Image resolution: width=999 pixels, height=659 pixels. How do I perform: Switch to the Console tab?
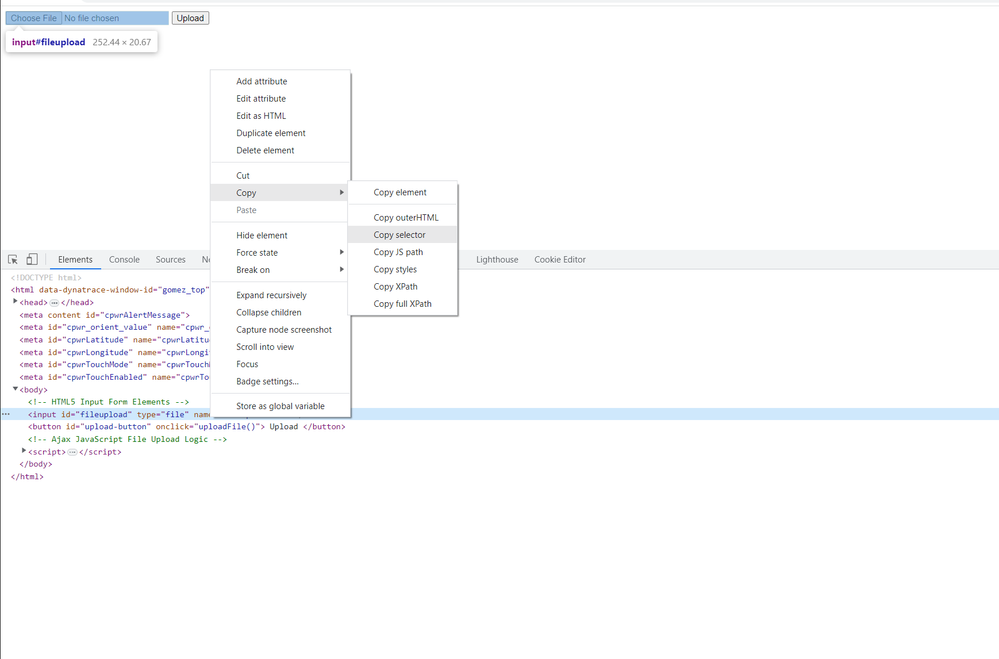[124, 260]
